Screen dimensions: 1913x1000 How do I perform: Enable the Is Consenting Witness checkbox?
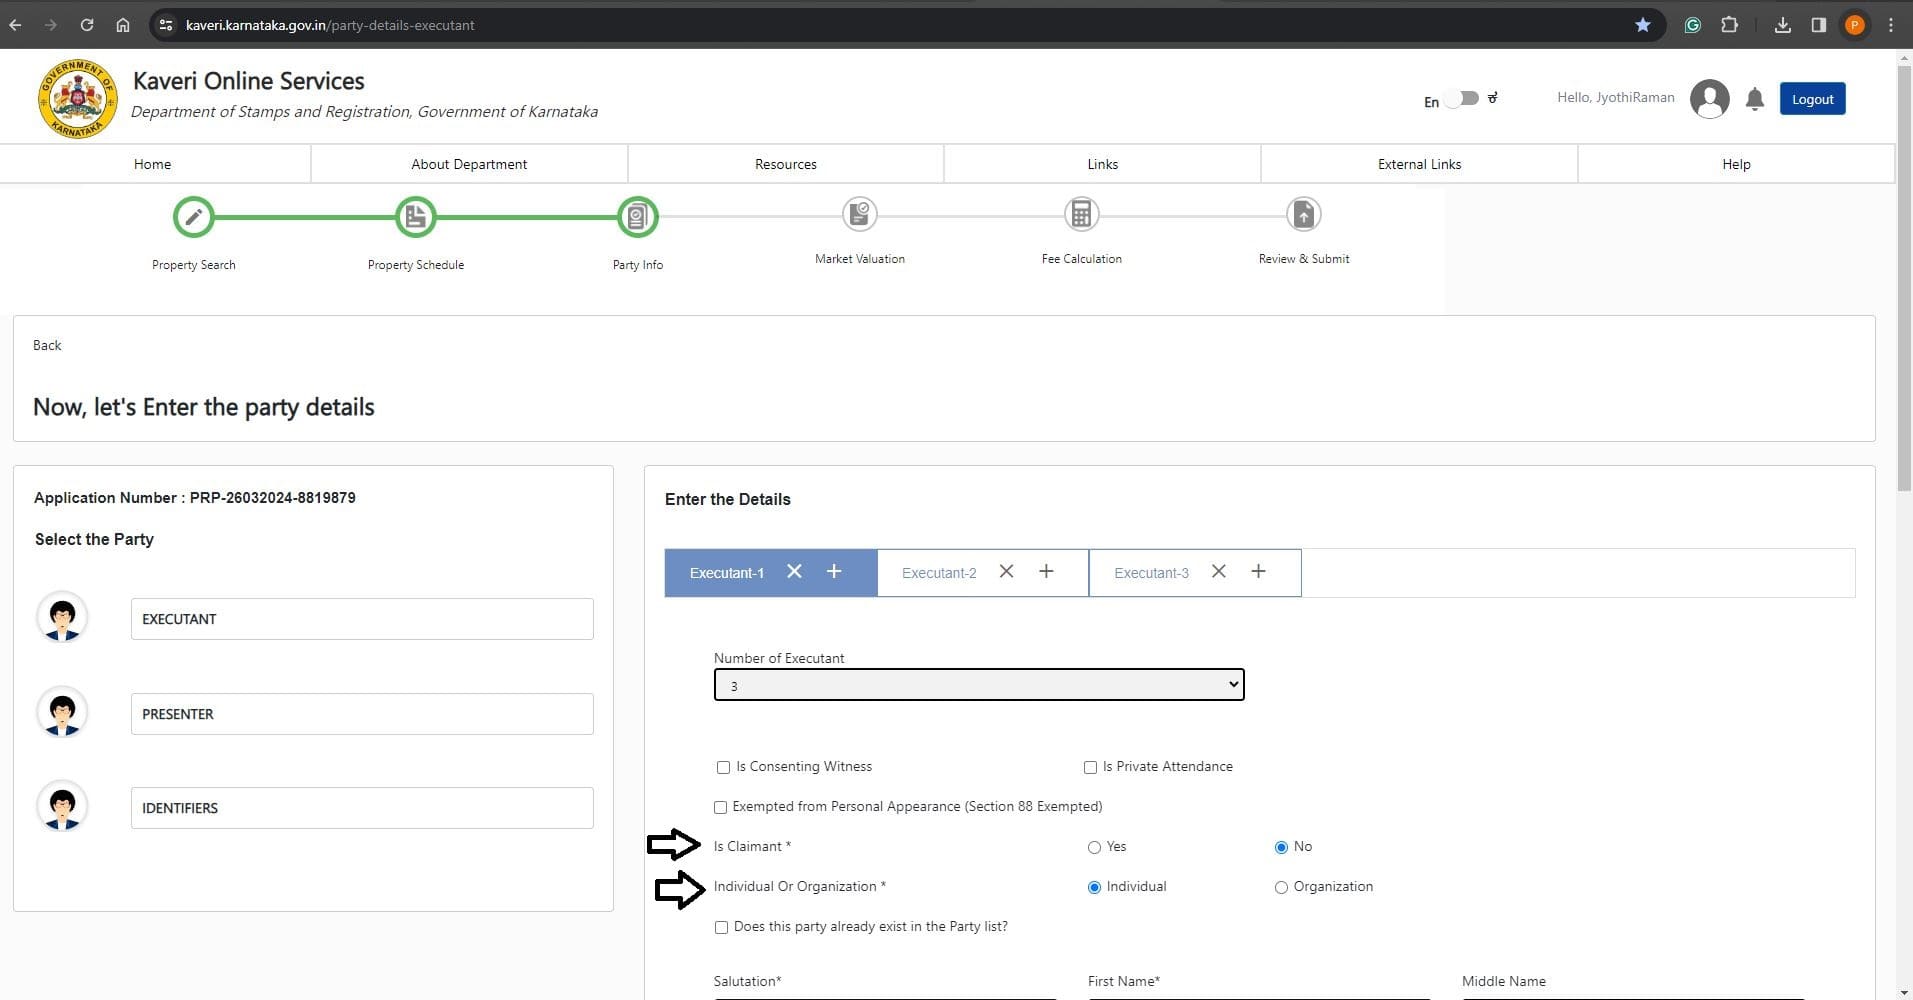pos(723,767)
